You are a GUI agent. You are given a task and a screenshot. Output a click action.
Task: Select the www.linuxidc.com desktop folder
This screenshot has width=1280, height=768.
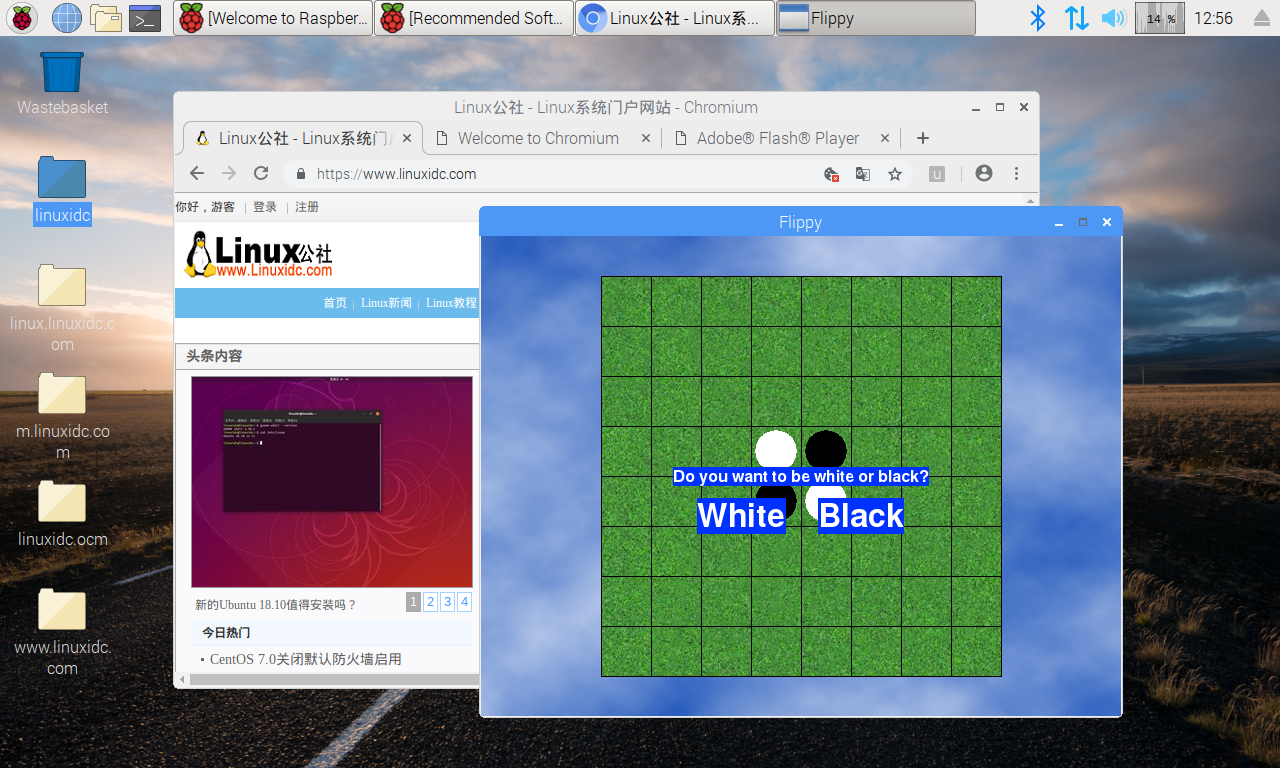click(62, 632)
